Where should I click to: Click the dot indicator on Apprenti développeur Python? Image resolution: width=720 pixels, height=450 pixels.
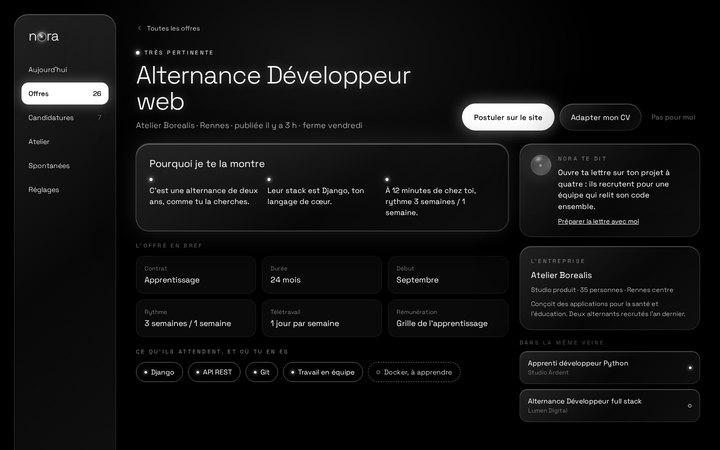click(x=690, y=368)
